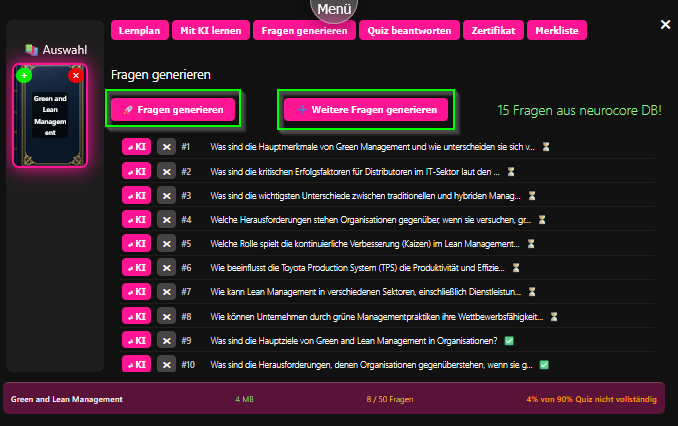The height and width of the screenshot is (426, 678).
Task: Click the green checkmark on question #10
Action: click(544, 365)
